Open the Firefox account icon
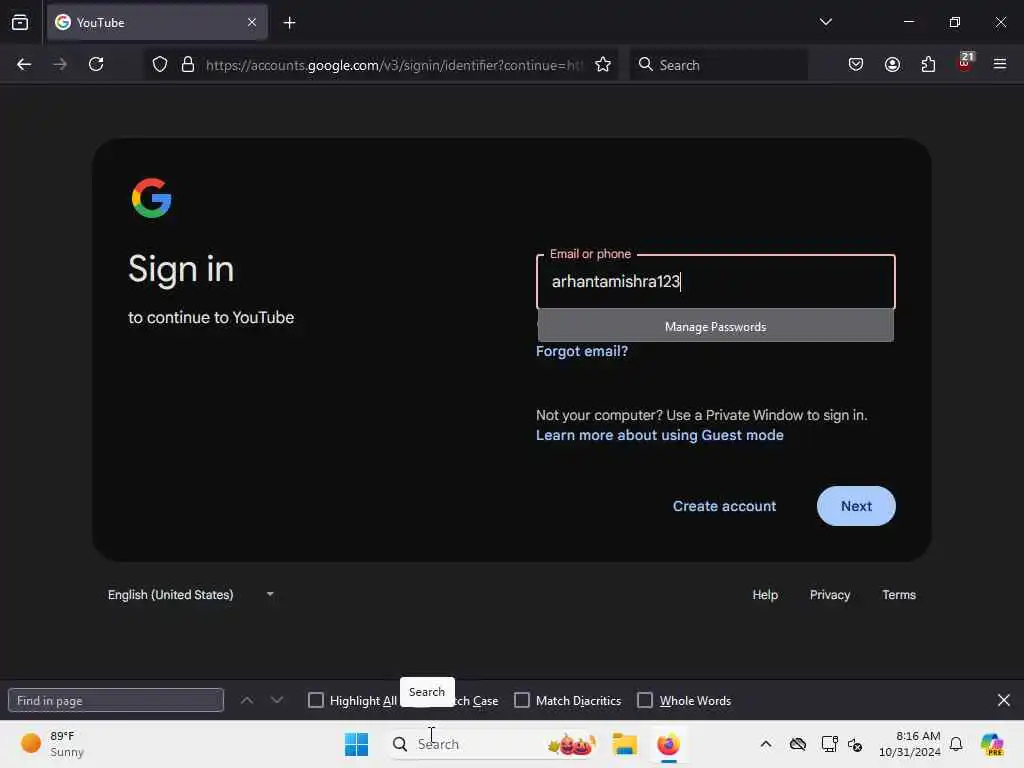 (x=892, y=64)
